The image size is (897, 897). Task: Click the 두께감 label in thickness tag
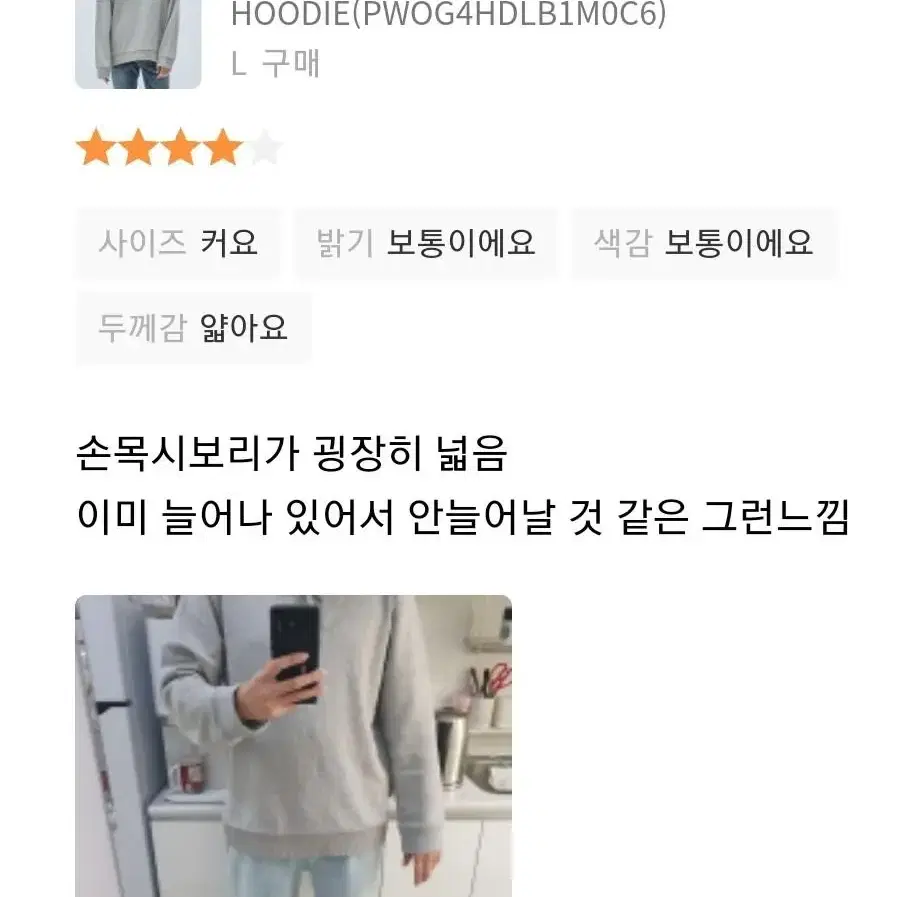tap(142, 328)
